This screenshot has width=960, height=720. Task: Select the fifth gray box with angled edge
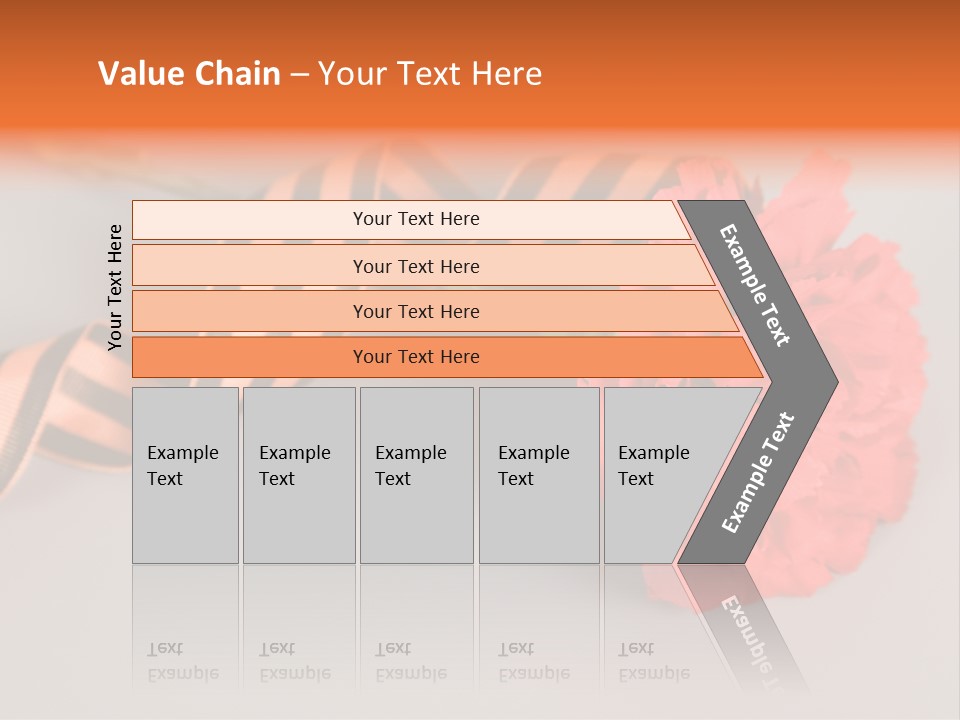coord(655,475)
